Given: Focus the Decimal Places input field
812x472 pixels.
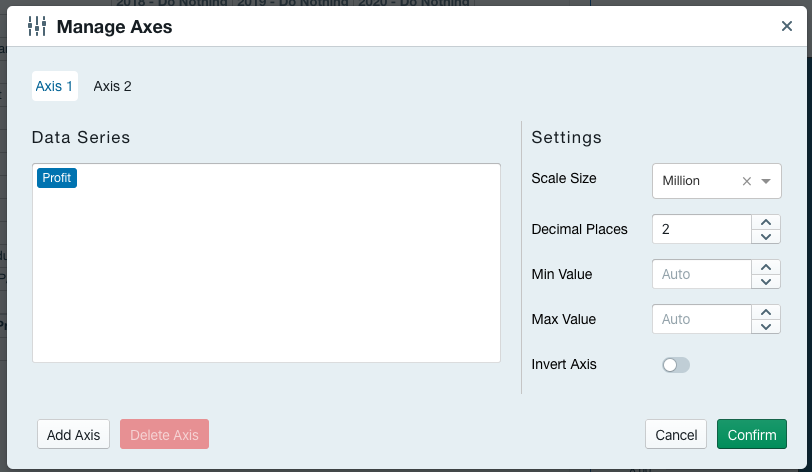Looking at the screenshot, I should [x=701, y=229].
